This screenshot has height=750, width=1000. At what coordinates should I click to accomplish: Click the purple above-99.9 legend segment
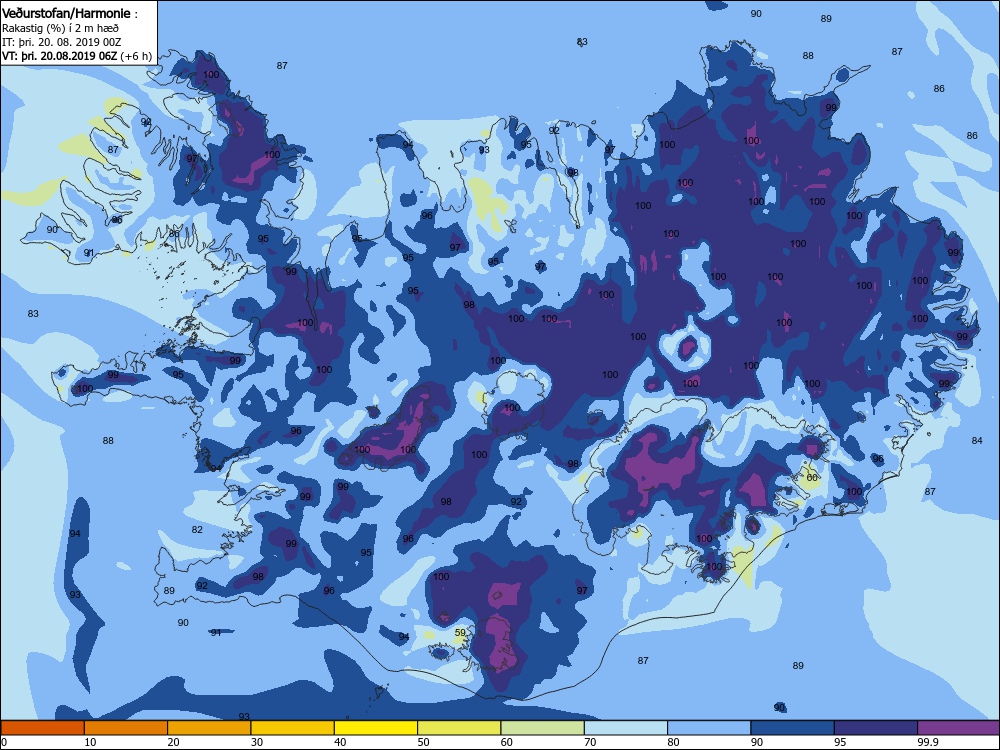pos(959,728)
